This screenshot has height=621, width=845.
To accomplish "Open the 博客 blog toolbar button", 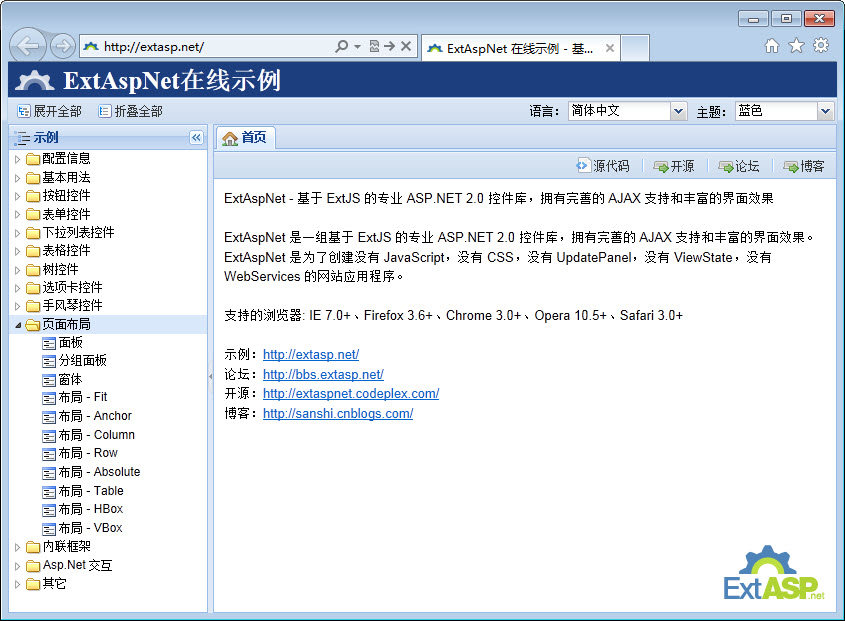I will coord(791,166).
